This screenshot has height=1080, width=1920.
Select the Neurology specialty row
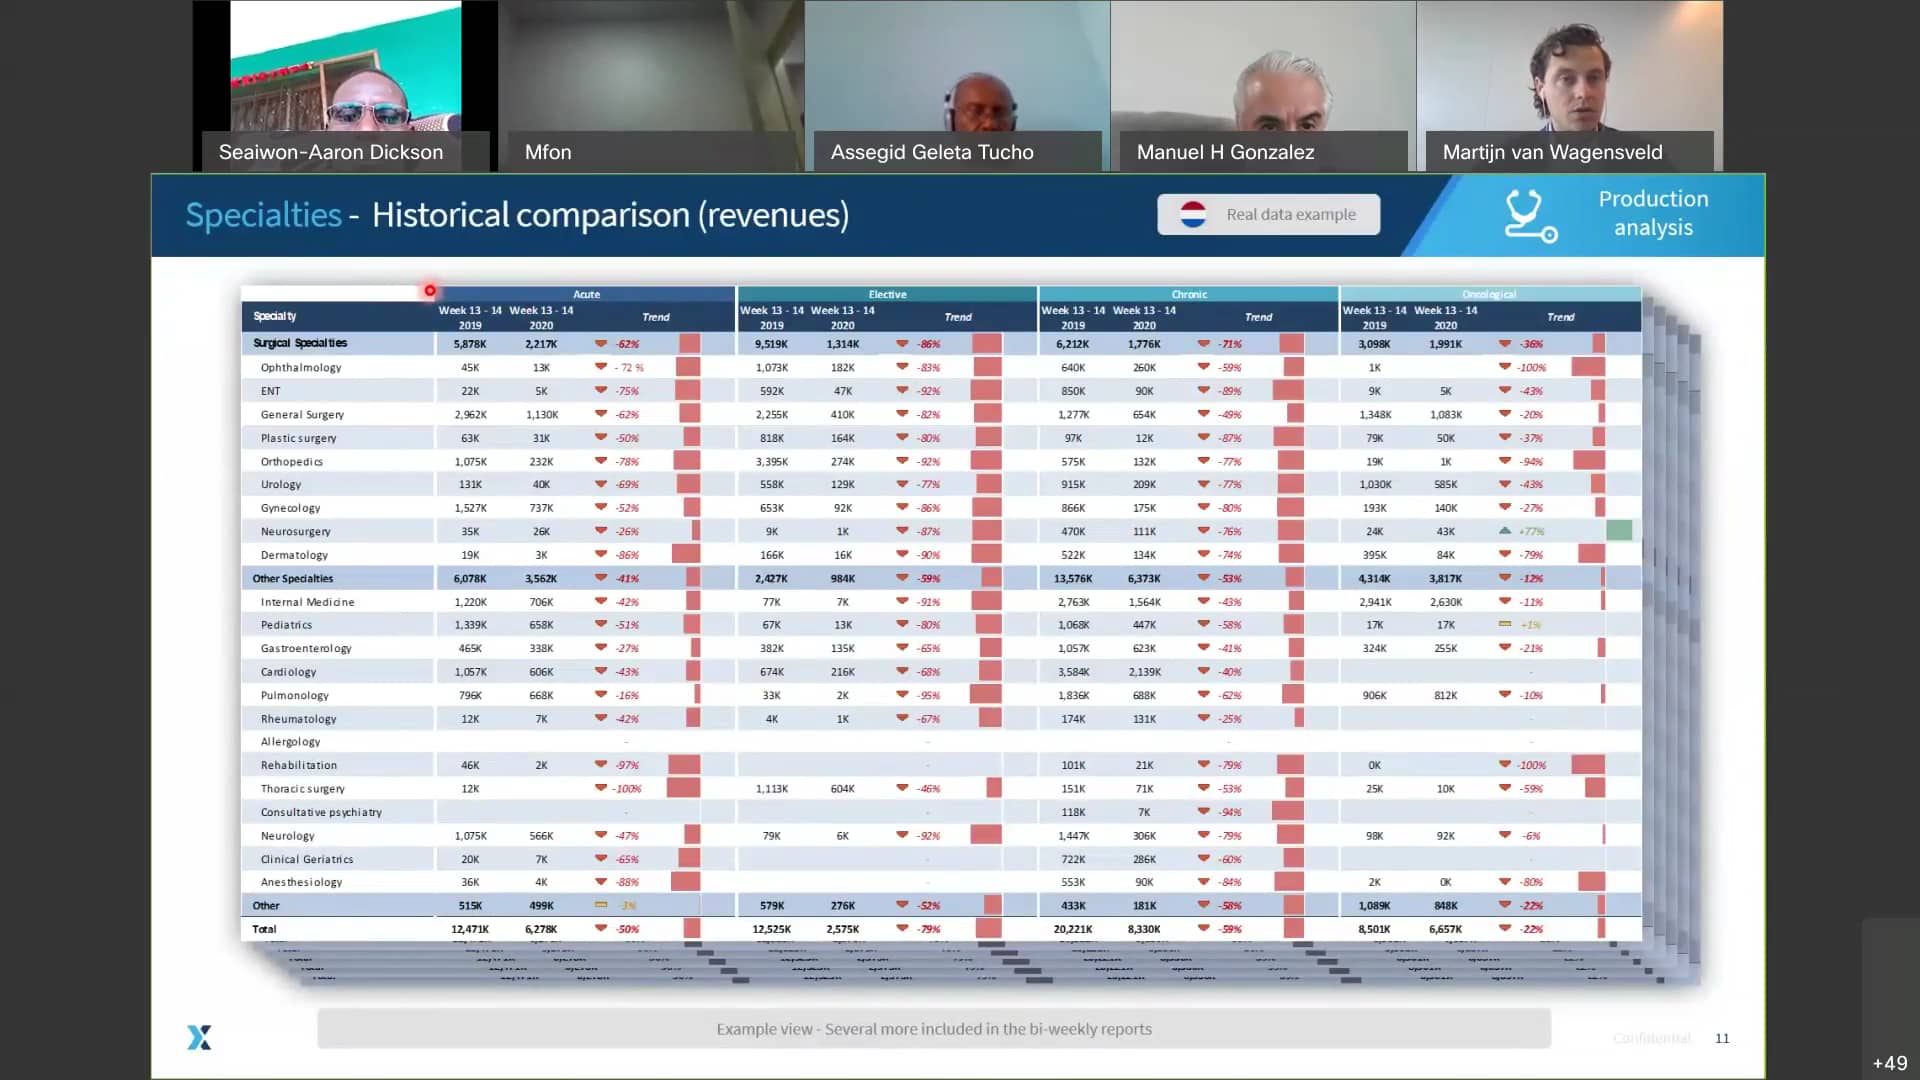coord(288,835)
